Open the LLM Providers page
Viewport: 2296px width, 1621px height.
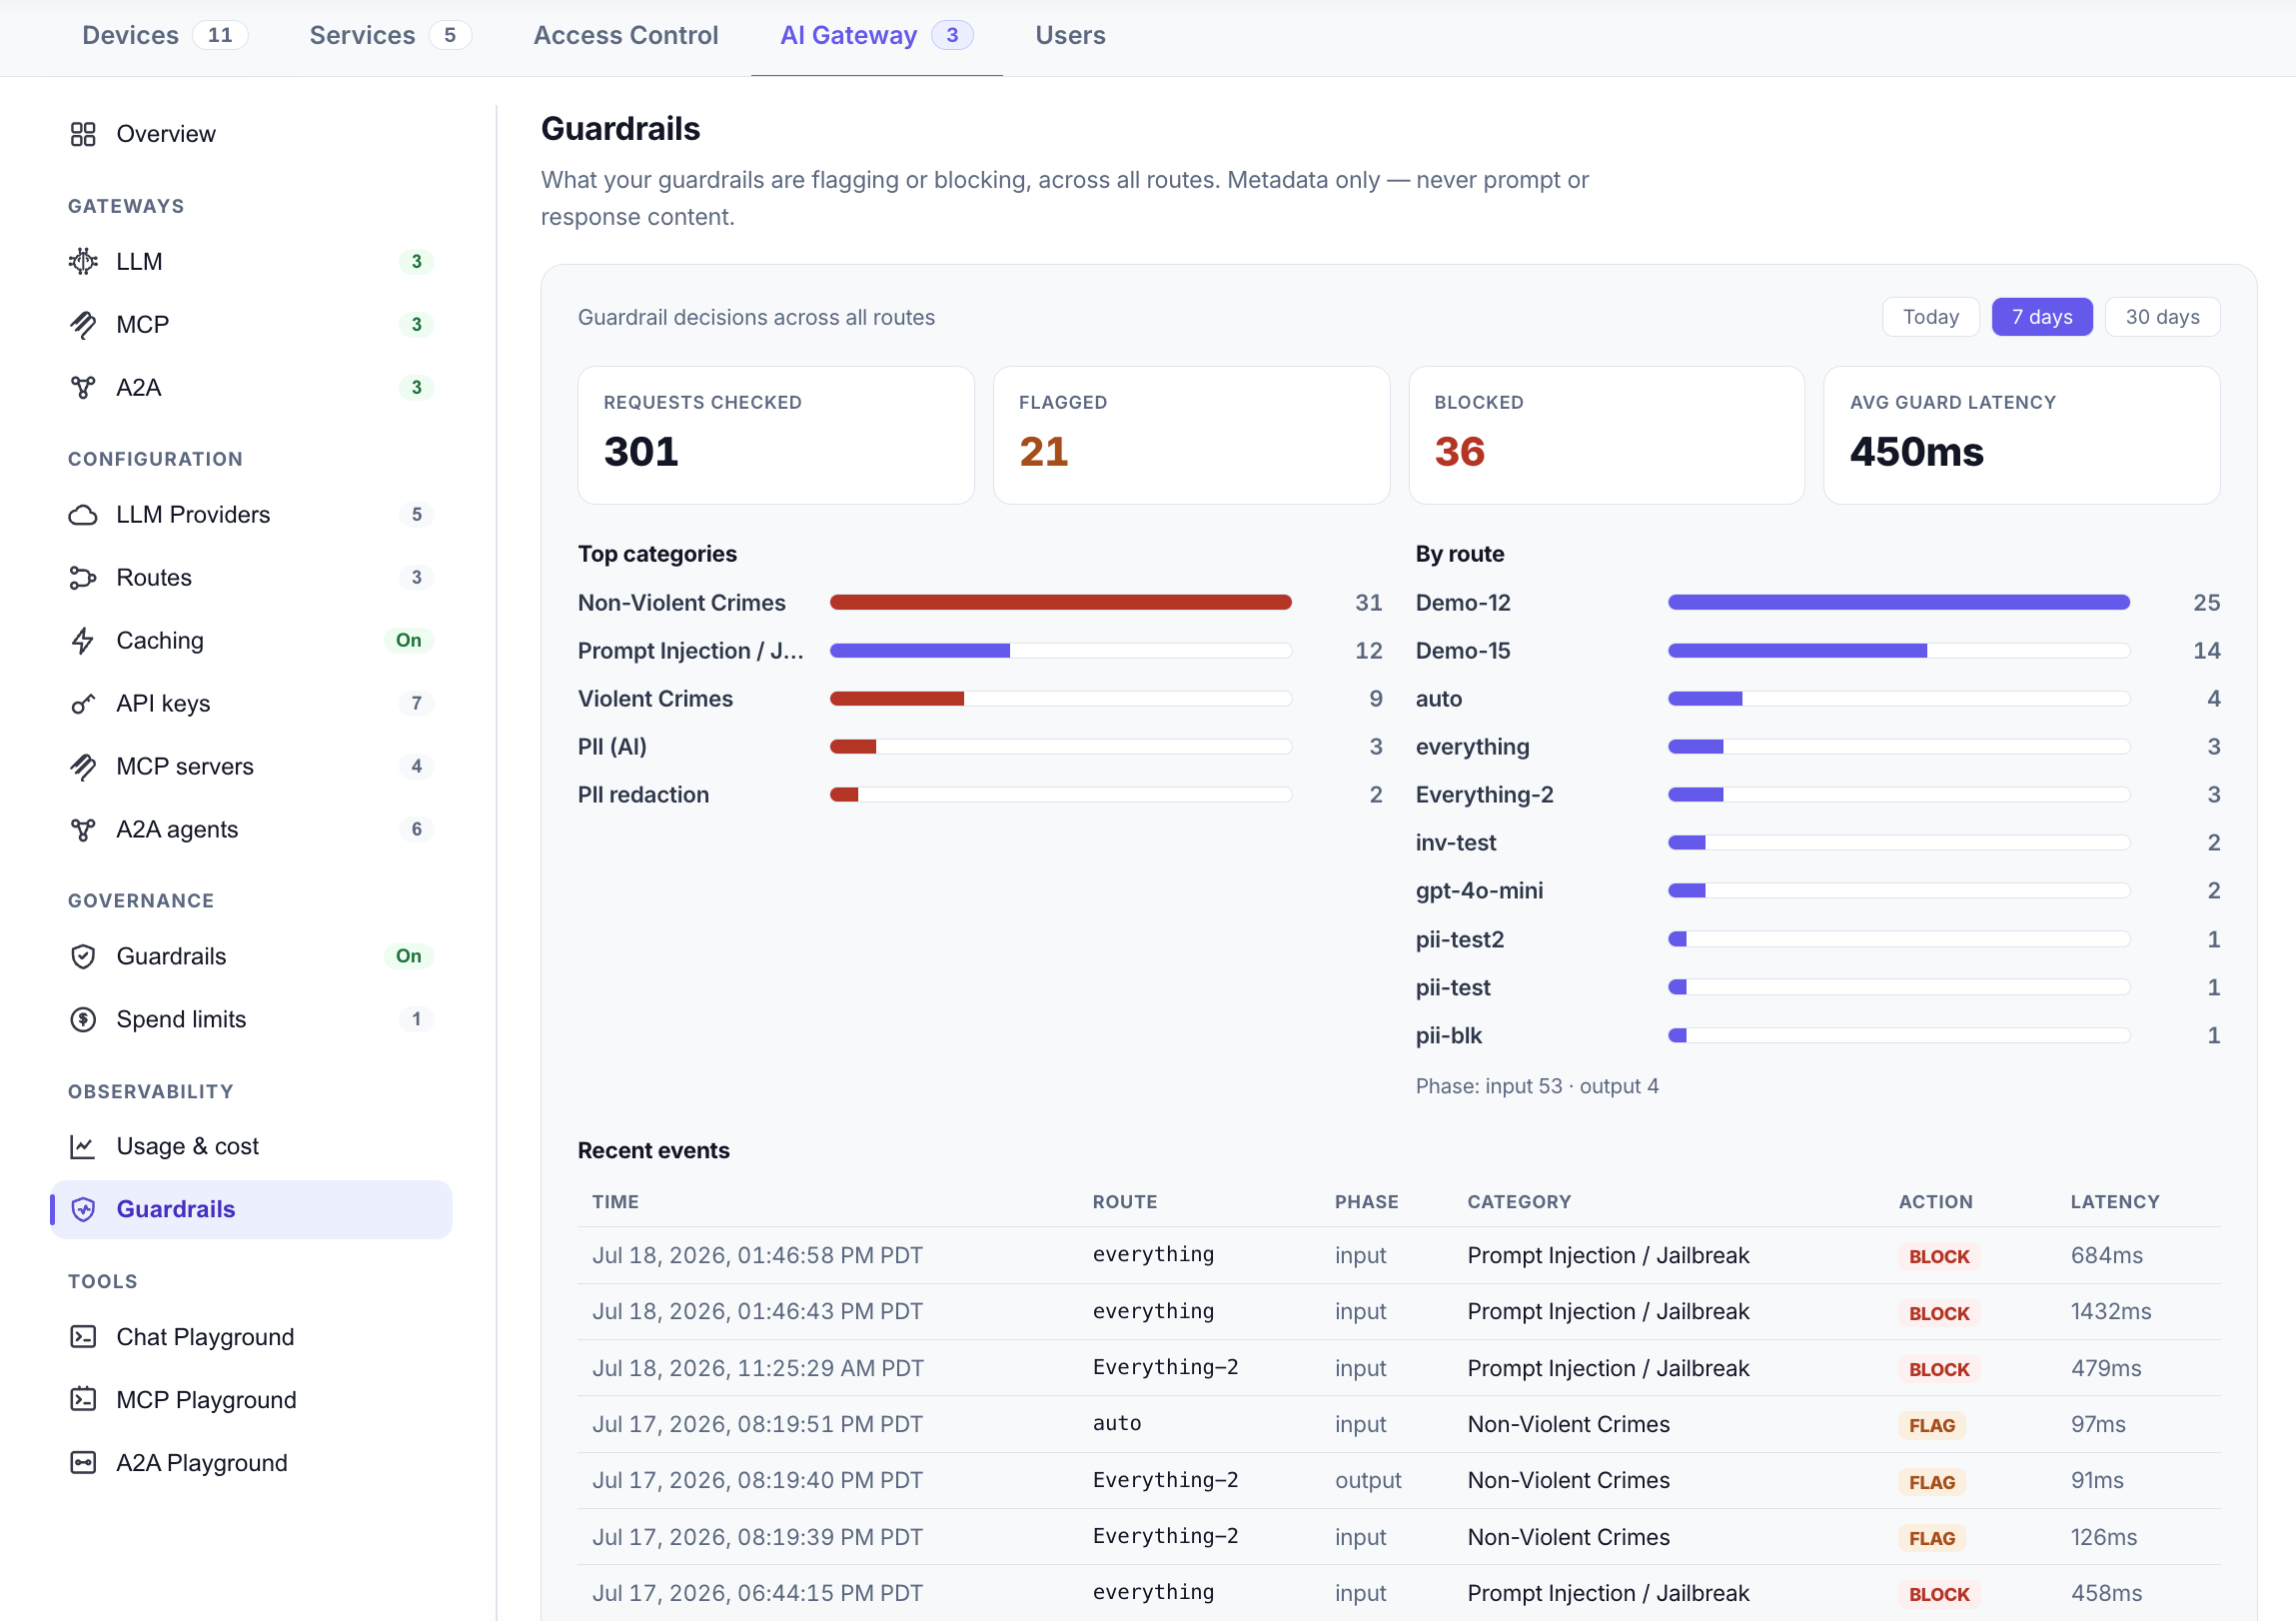tap(251, 514)
